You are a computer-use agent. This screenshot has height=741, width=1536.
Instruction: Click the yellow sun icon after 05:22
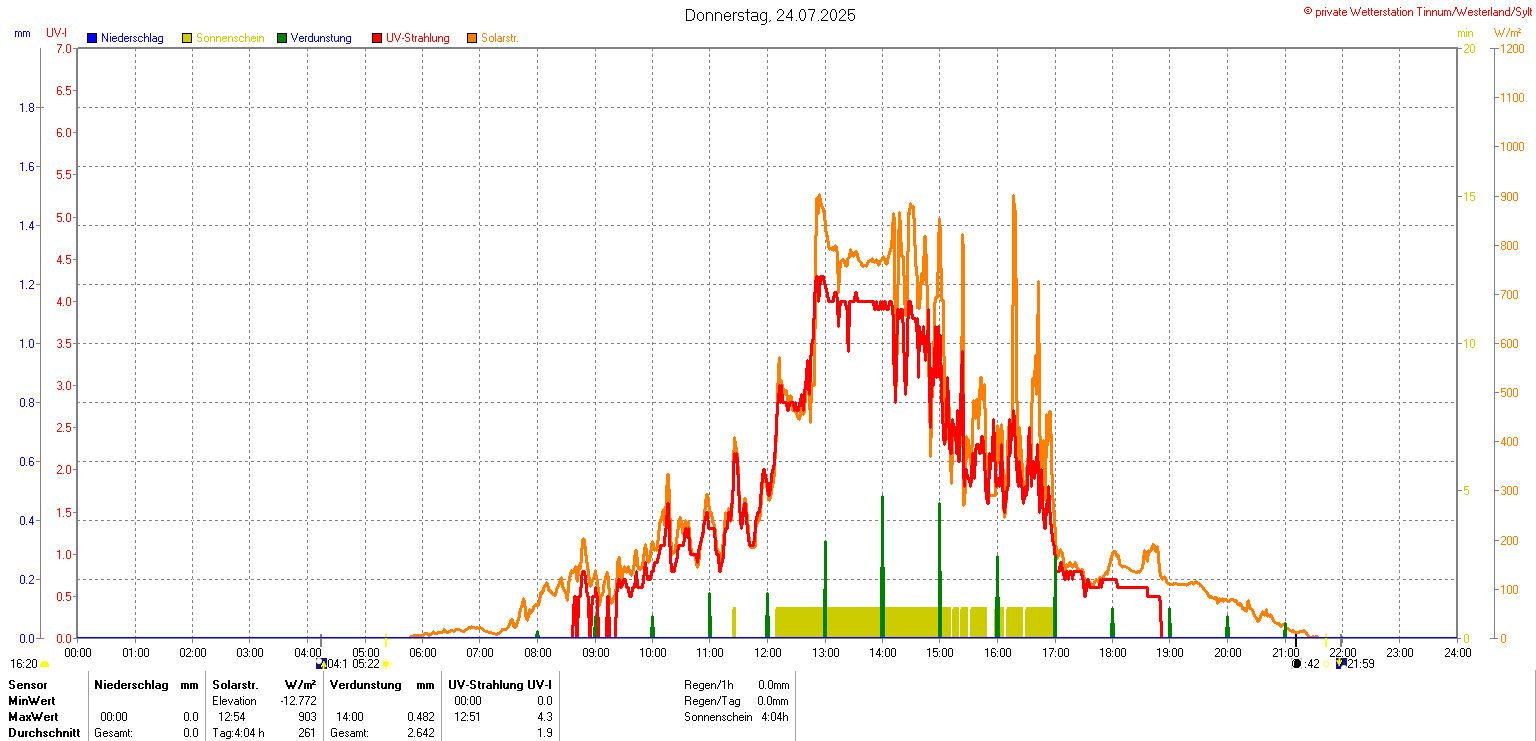(x=386, y=664)
